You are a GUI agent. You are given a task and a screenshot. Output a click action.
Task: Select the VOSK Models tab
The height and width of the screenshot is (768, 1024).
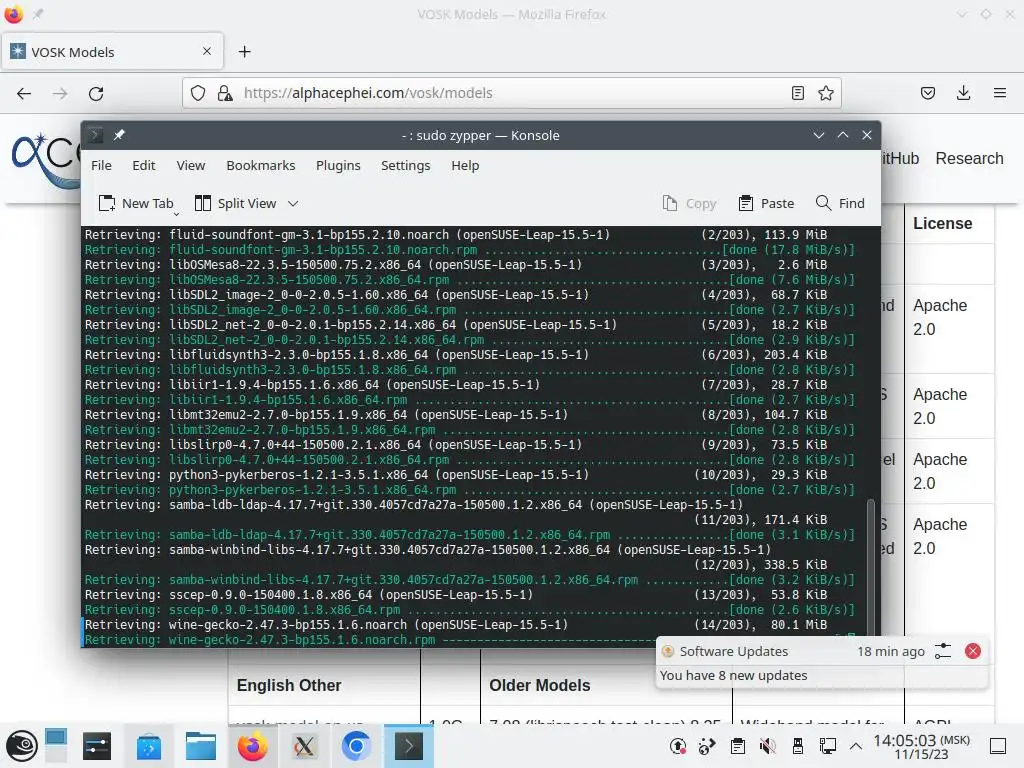(x=112, y=52)
